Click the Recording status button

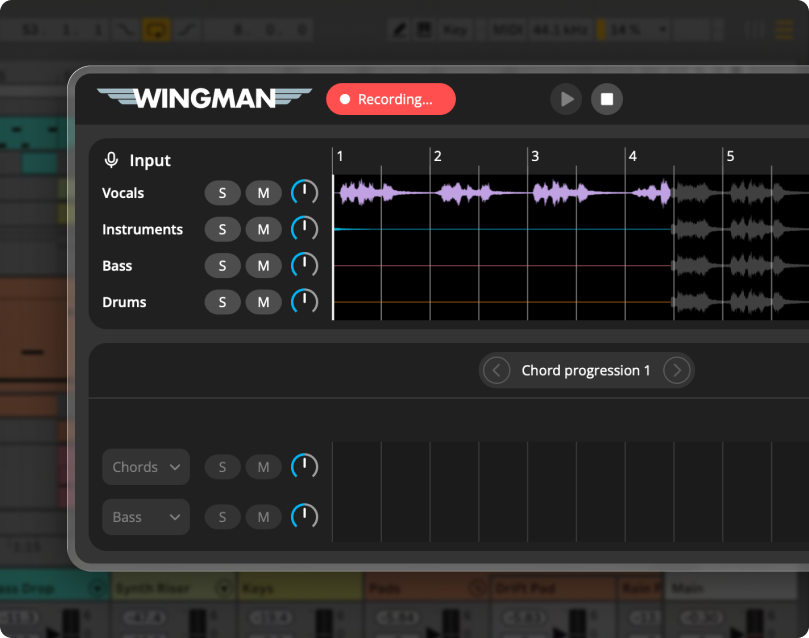click(x=391, y=99)
